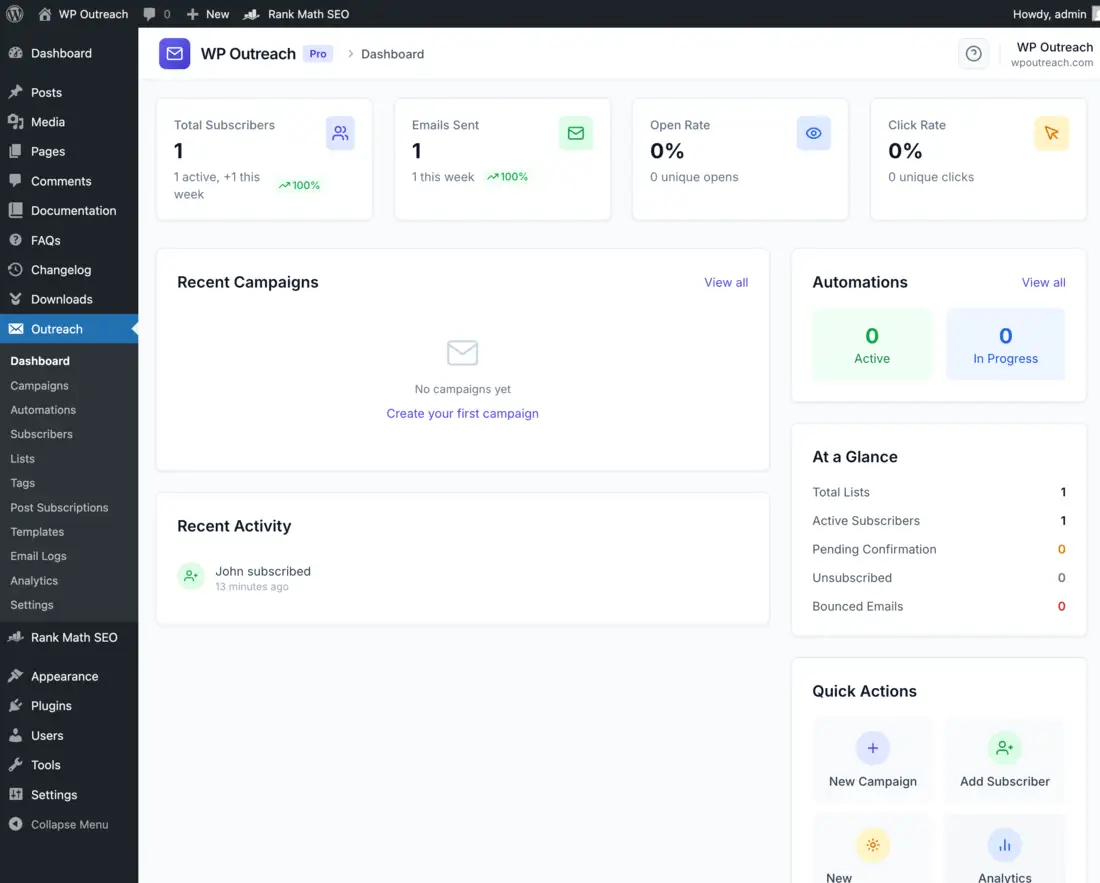The image size is (1100, 883).
Task: Click View all next to Automations
Action: (x=1043, y=282)
